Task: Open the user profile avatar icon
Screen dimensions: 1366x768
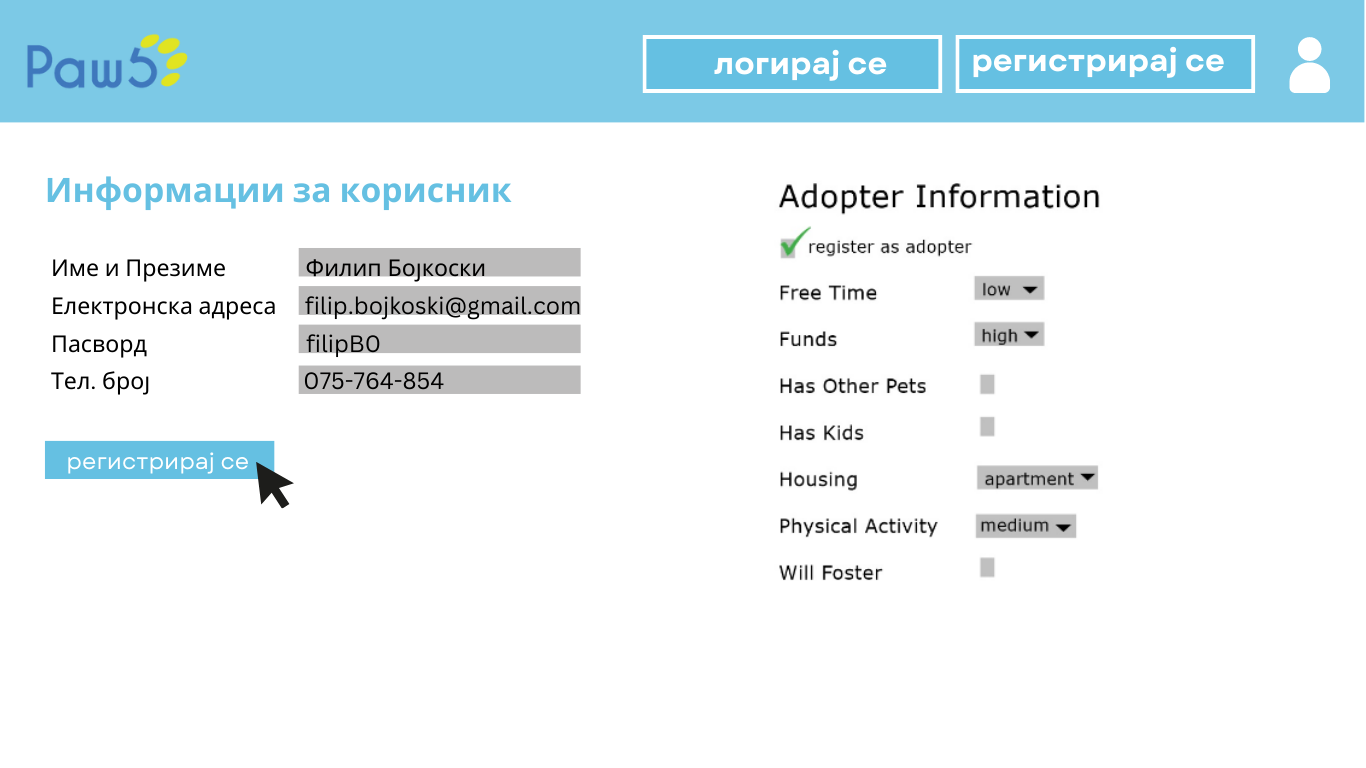Action: click(x=1309, y=65)
